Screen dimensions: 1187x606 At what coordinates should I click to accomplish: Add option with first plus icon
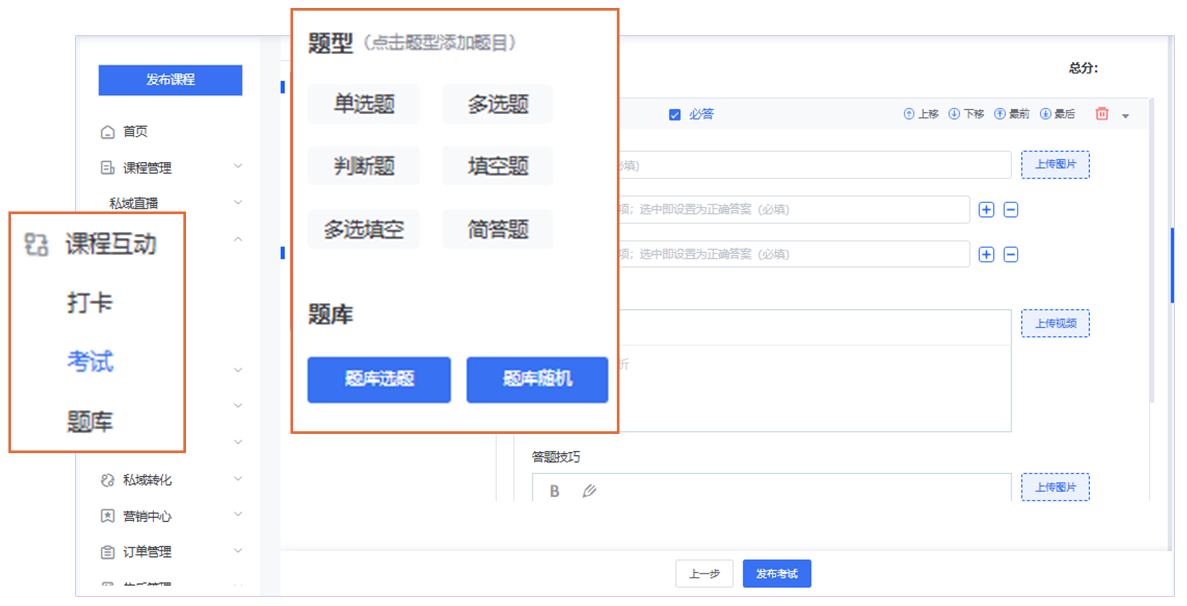click(x=986, y=210)
